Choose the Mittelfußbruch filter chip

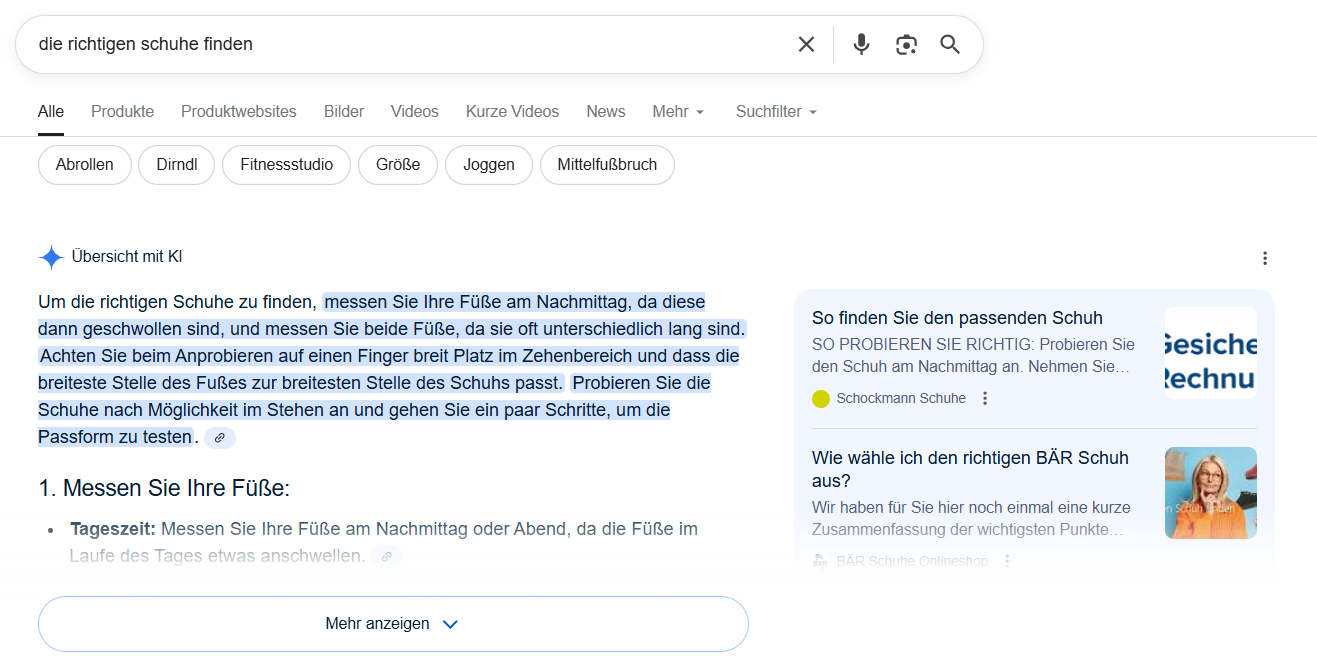click(x=607, y=165)
